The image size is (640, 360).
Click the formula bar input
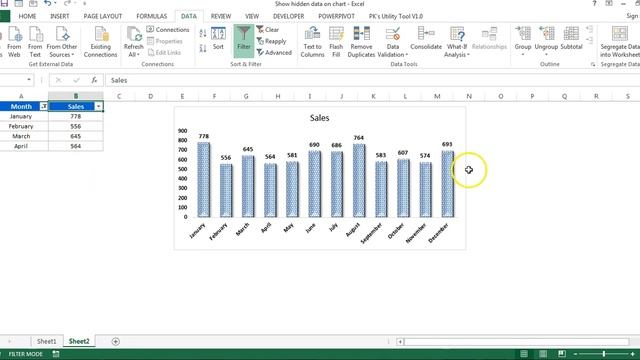pyautogui.click(x=371, y=80)
